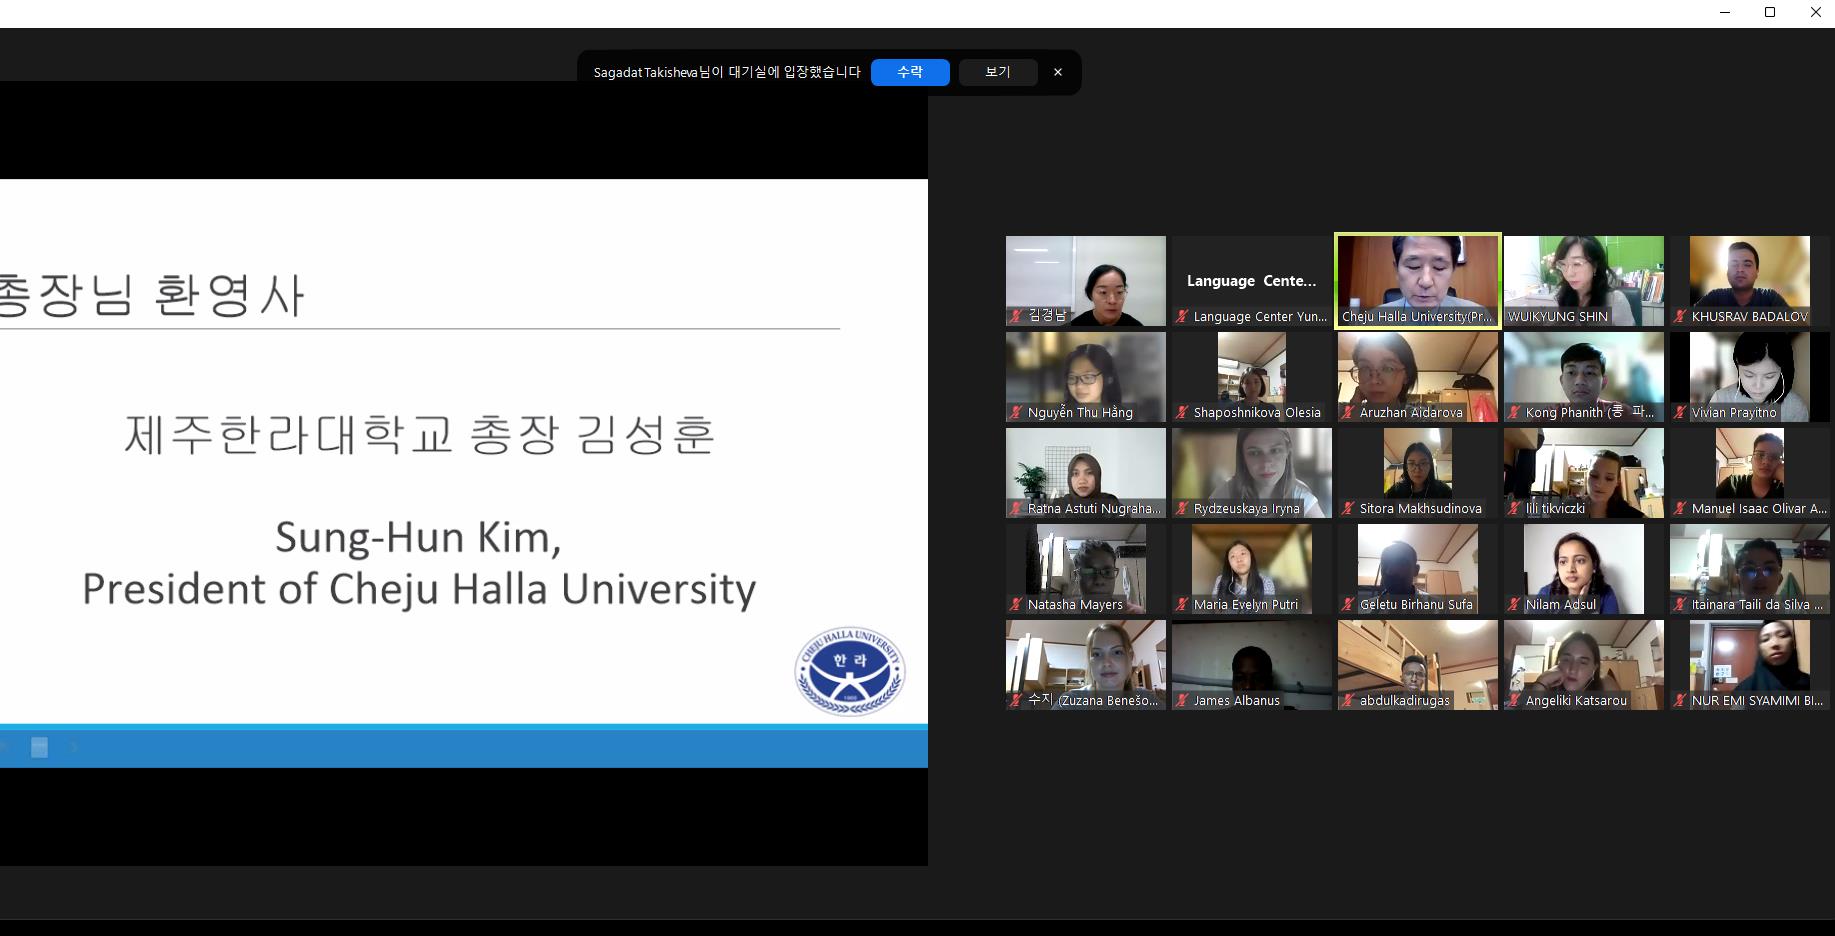Click the slide text 'President of Cheju Halla University'
The image size is (1835, 936).
tap(419, 589)
